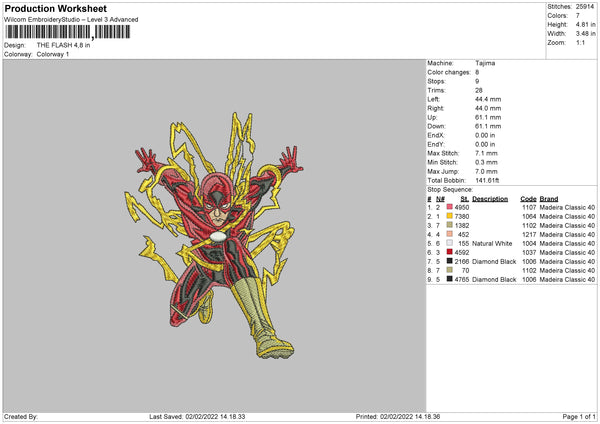
Task: Click the Trims value 28
Action: click(479, 90)
